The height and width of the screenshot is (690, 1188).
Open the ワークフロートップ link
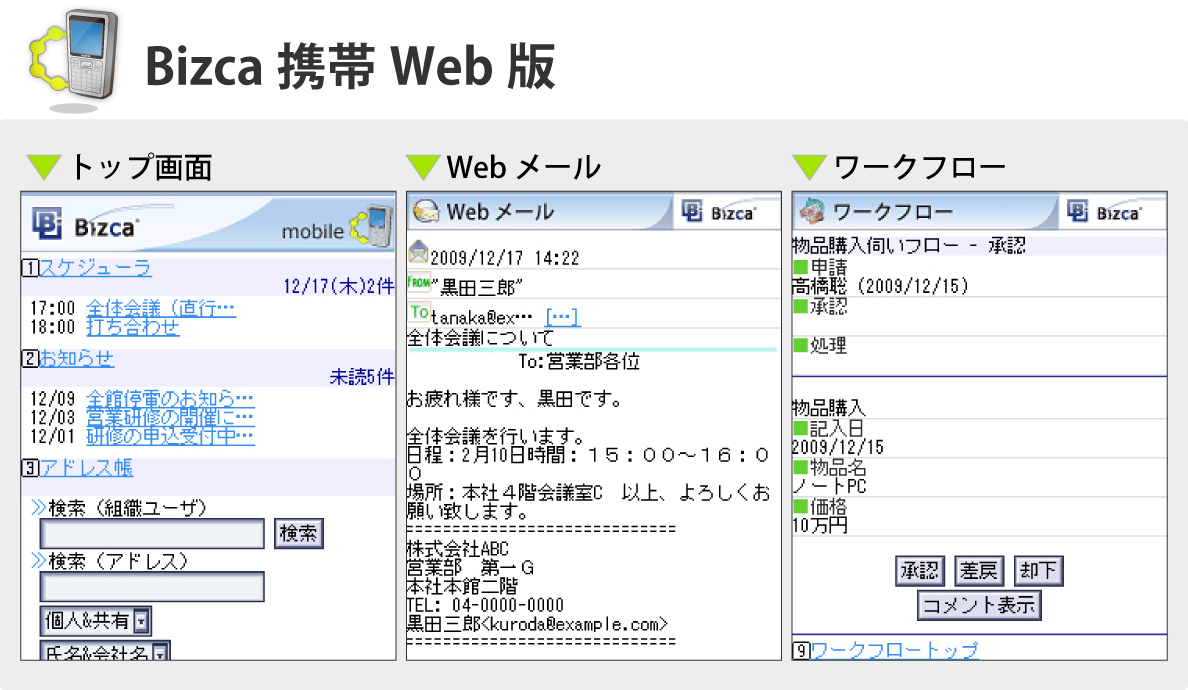tap(894, 650)
